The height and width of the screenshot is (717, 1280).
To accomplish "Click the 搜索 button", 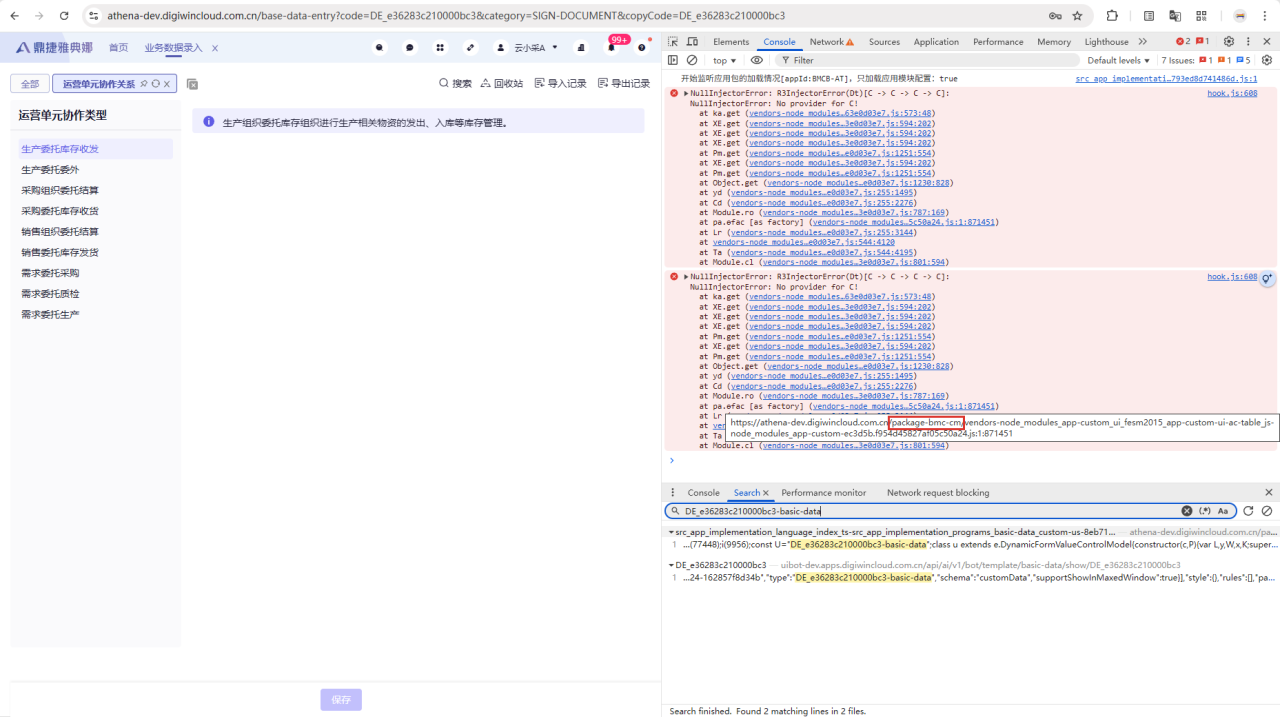I will pos(455,84).
